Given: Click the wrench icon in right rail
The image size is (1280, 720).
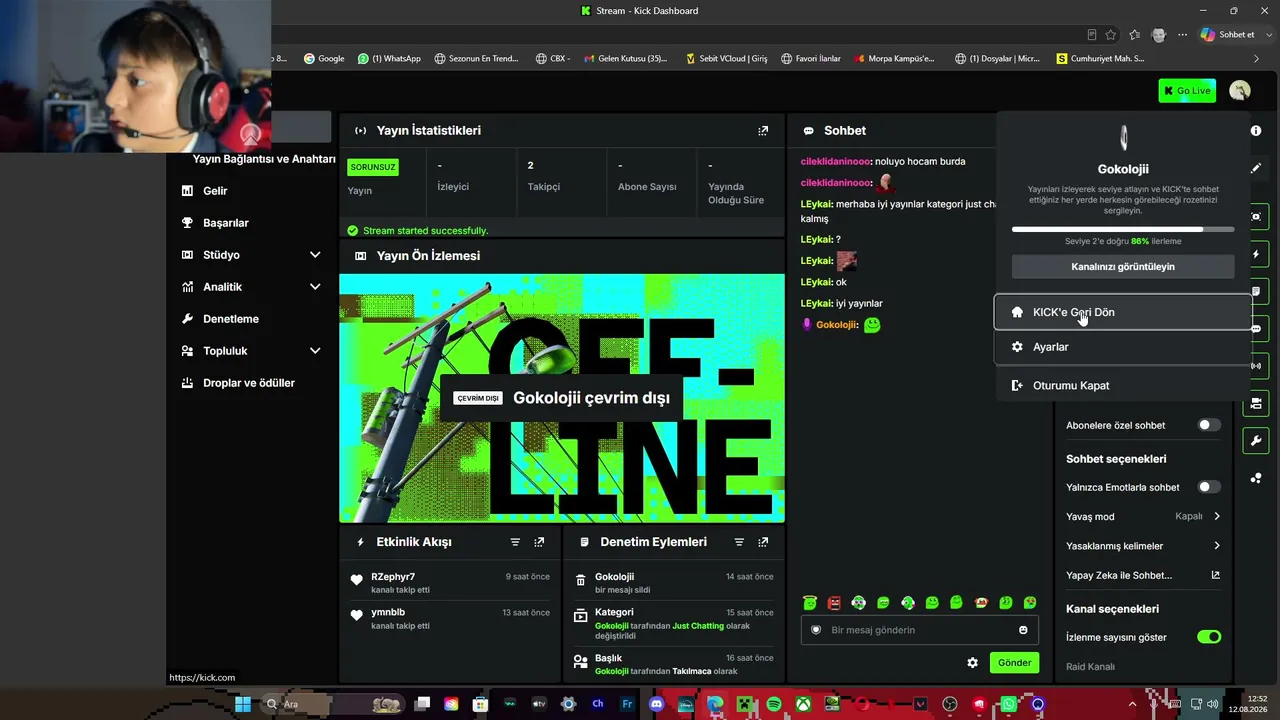Looking at the screenshot, I should [1256, 441].
